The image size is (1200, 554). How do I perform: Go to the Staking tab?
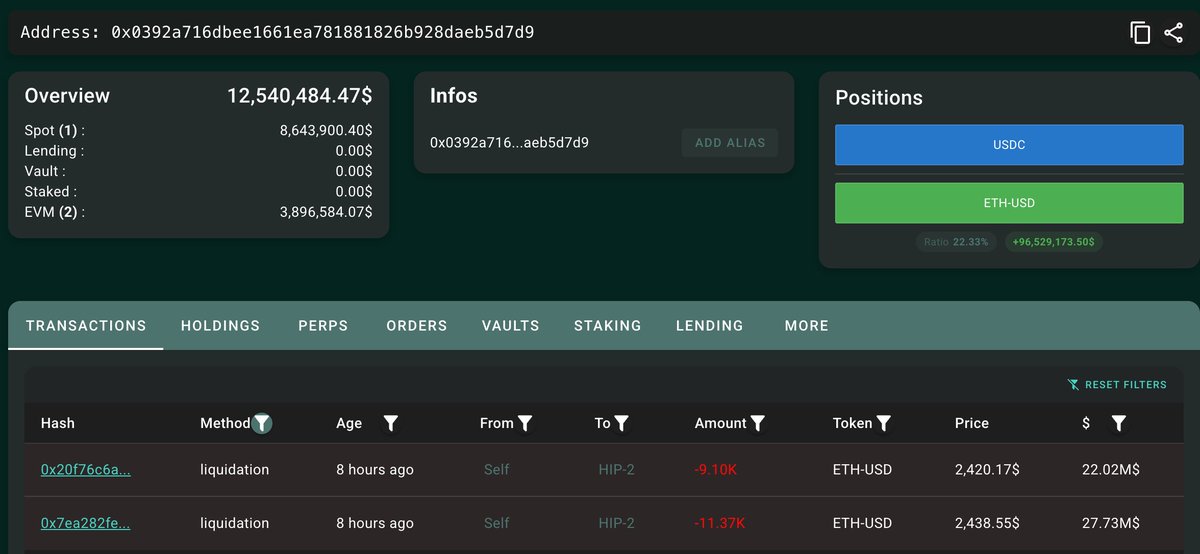coord(607,325)
